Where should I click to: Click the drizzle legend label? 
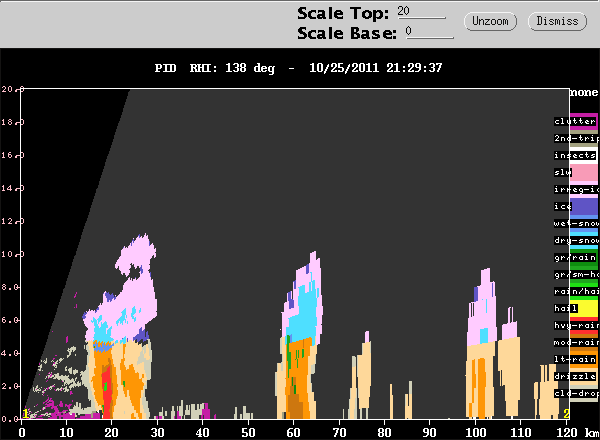pyautogui.click(x=575, y=376)
